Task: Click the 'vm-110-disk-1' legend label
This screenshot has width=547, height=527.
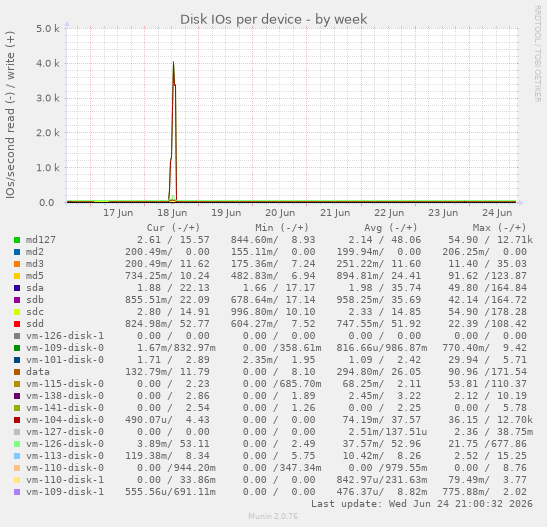Action: click(x=65, y=480)
